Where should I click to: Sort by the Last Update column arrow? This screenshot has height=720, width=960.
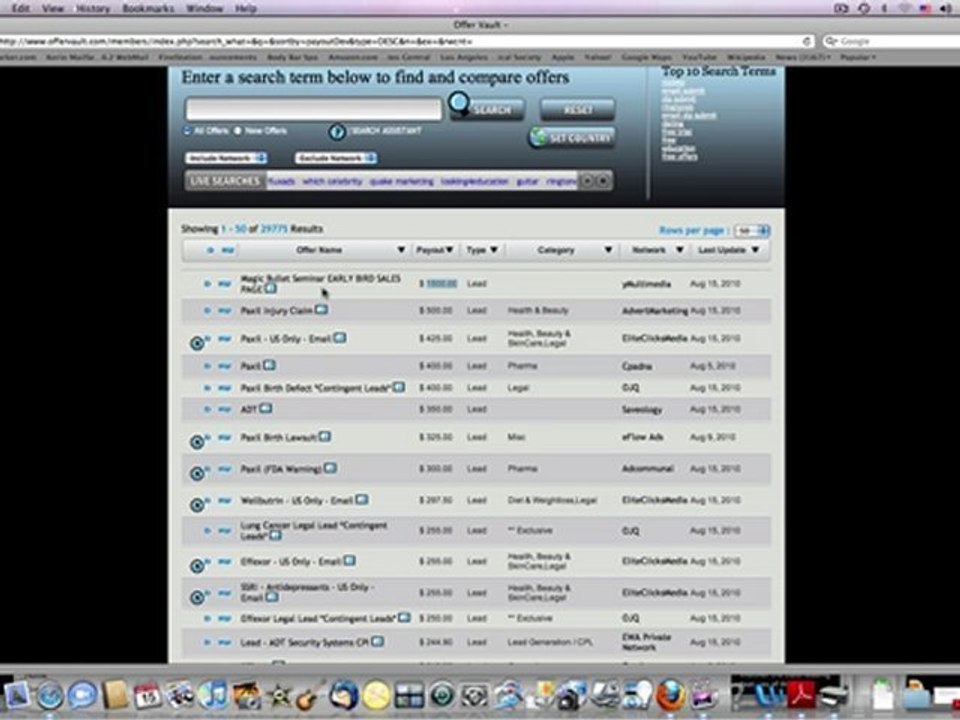755,250
